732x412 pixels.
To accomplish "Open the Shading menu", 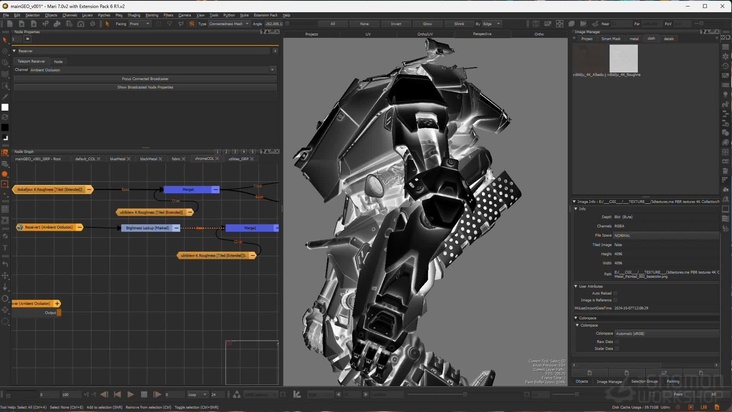I will pos(132,15).
